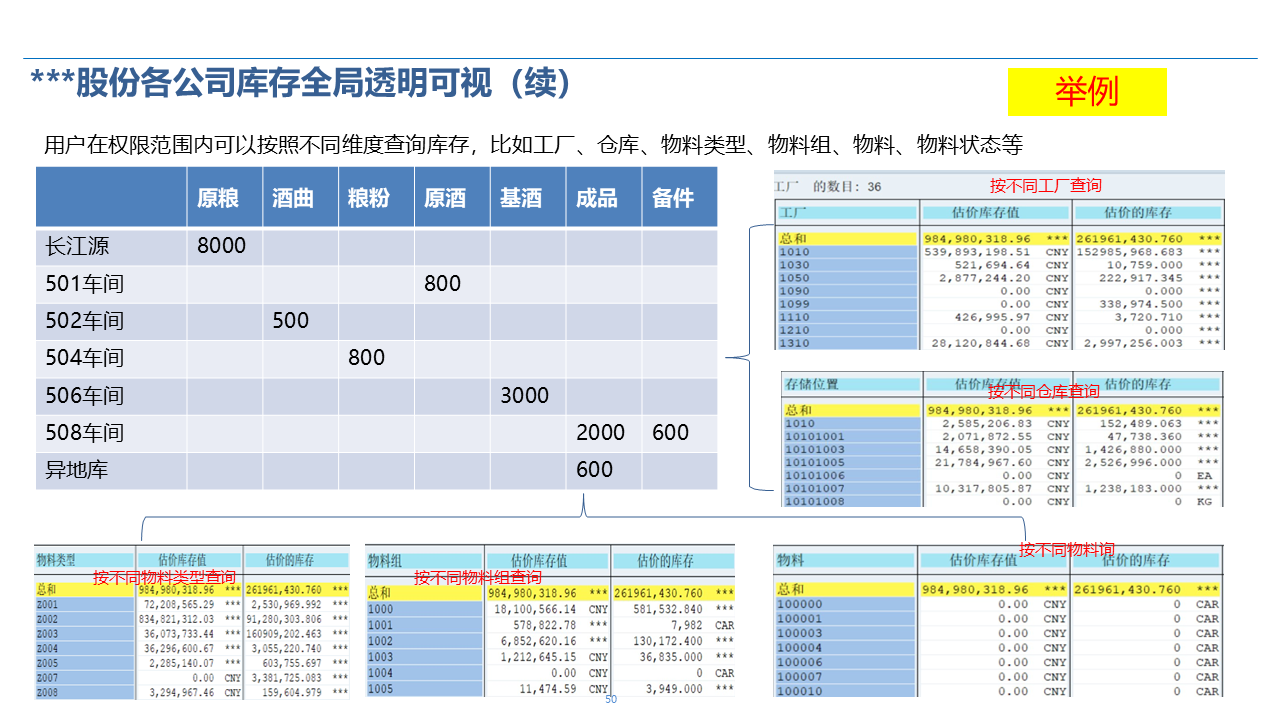Select the 3000 value in 506车间 row
1280x720 pixels.
tap(525, 396)
